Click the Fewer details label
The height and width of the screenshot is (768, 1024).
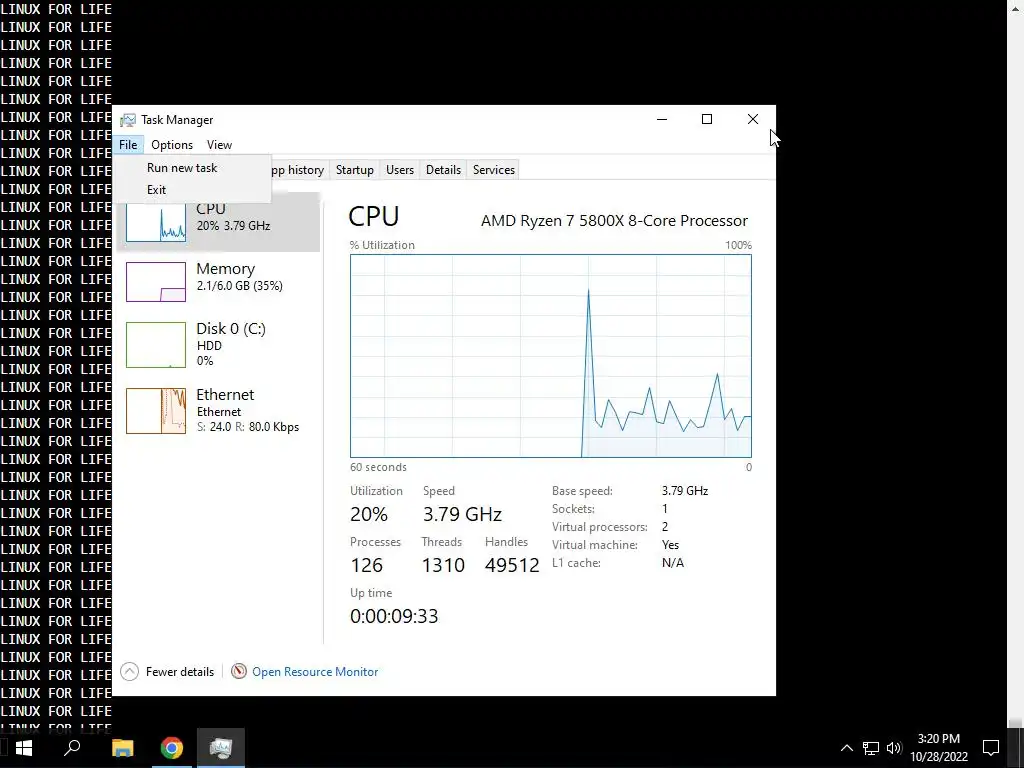180,672
